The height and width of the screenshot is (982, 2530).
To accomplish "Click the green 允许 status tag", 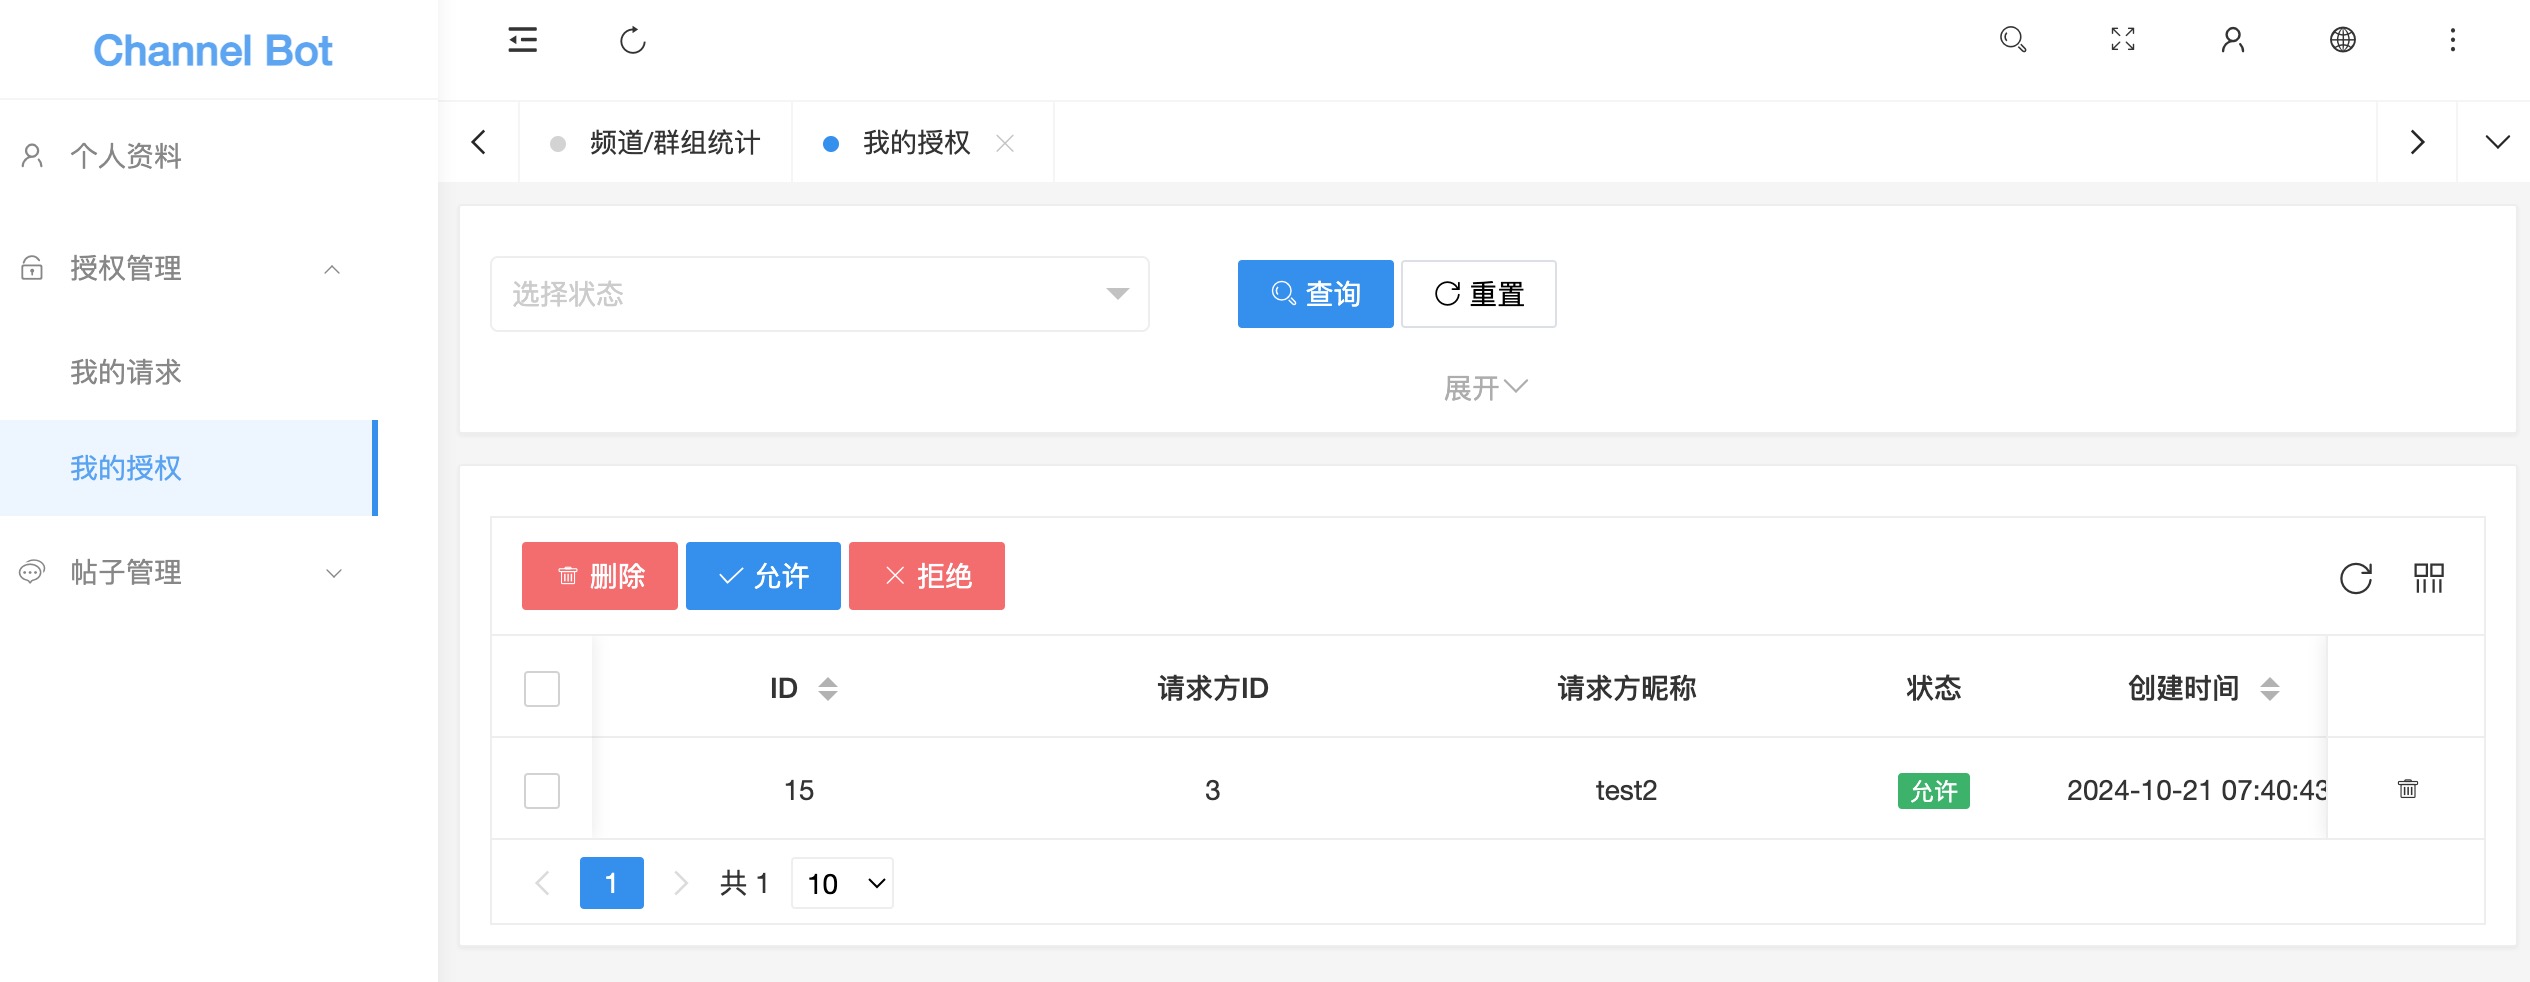I will (1933, 791).
